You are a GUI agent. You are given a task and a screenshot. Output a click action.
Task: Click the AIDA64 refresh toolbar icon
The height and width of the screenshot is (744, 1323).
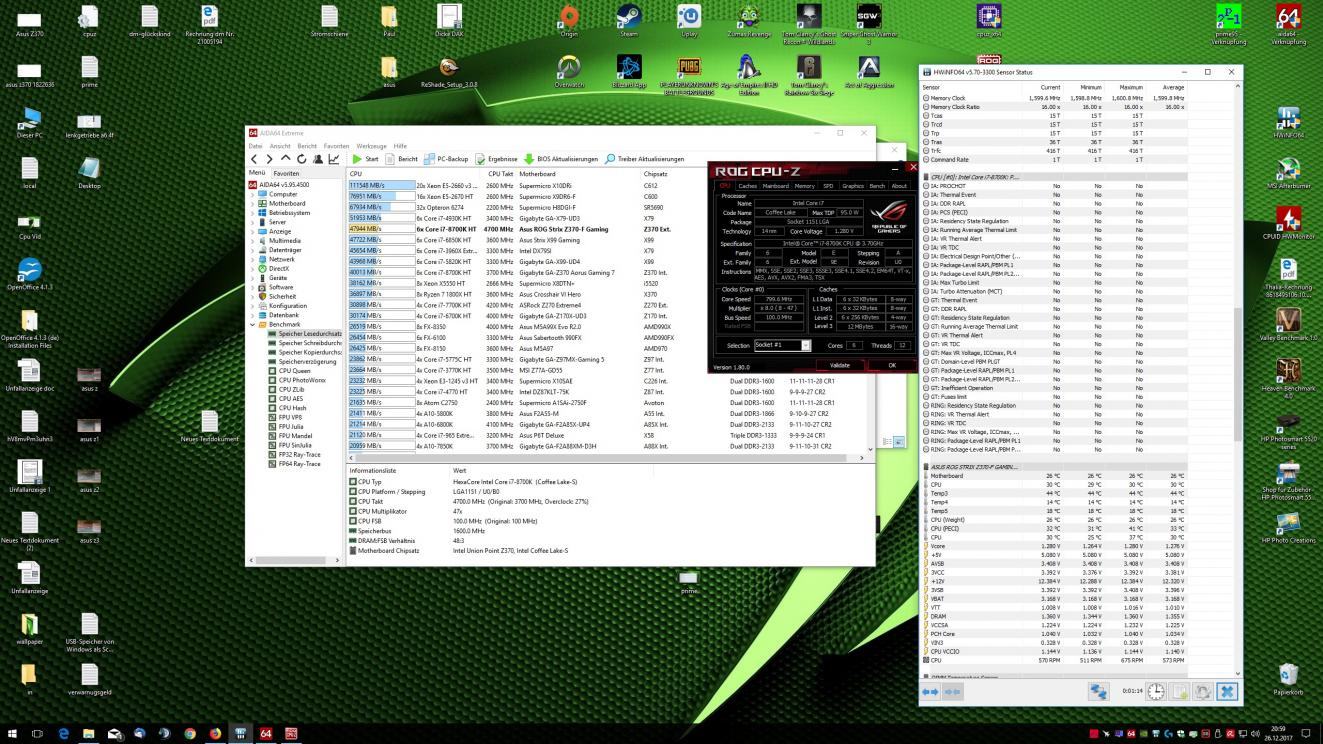[x=303, y=159]
